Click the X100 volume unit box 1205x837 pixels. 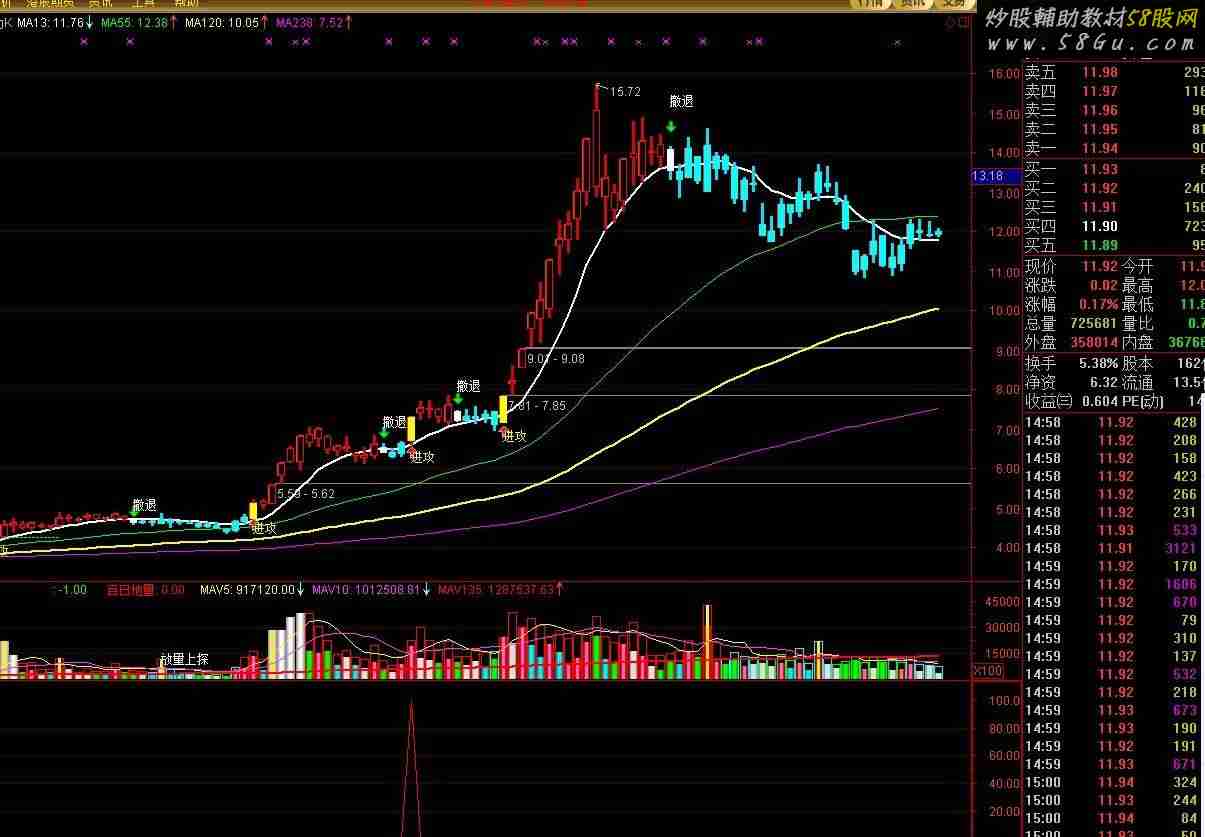(987, 670)
